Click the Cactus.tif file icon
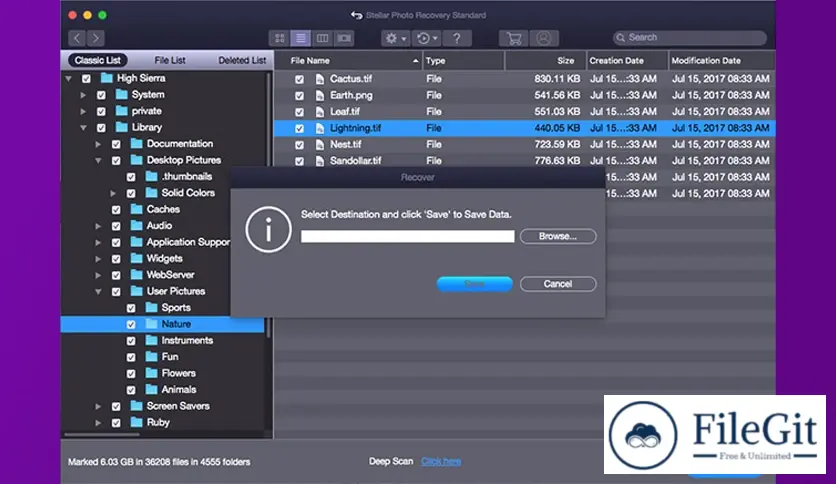836x484 pixels. 320,79
